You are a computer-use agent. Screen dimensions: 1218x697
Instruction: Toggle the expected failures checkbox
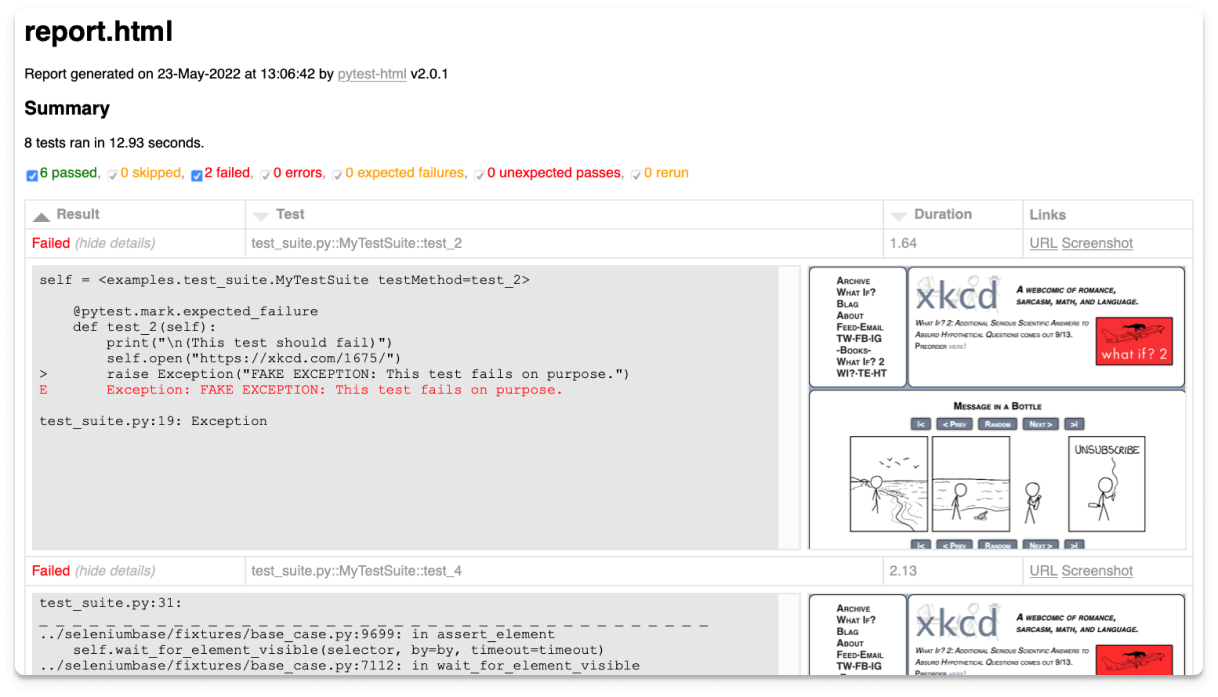337,175
